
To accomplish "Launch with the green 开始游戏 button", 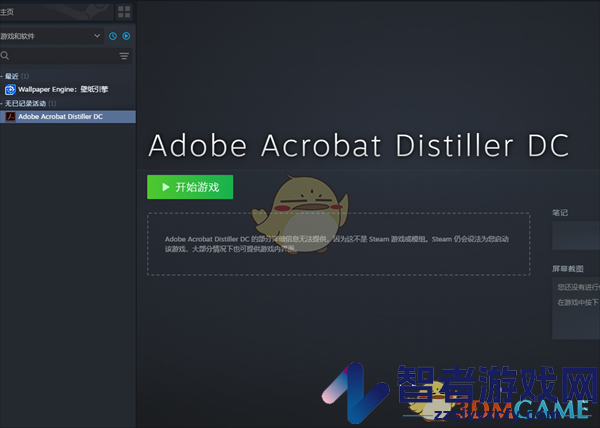I will click(x=190, y=187).
